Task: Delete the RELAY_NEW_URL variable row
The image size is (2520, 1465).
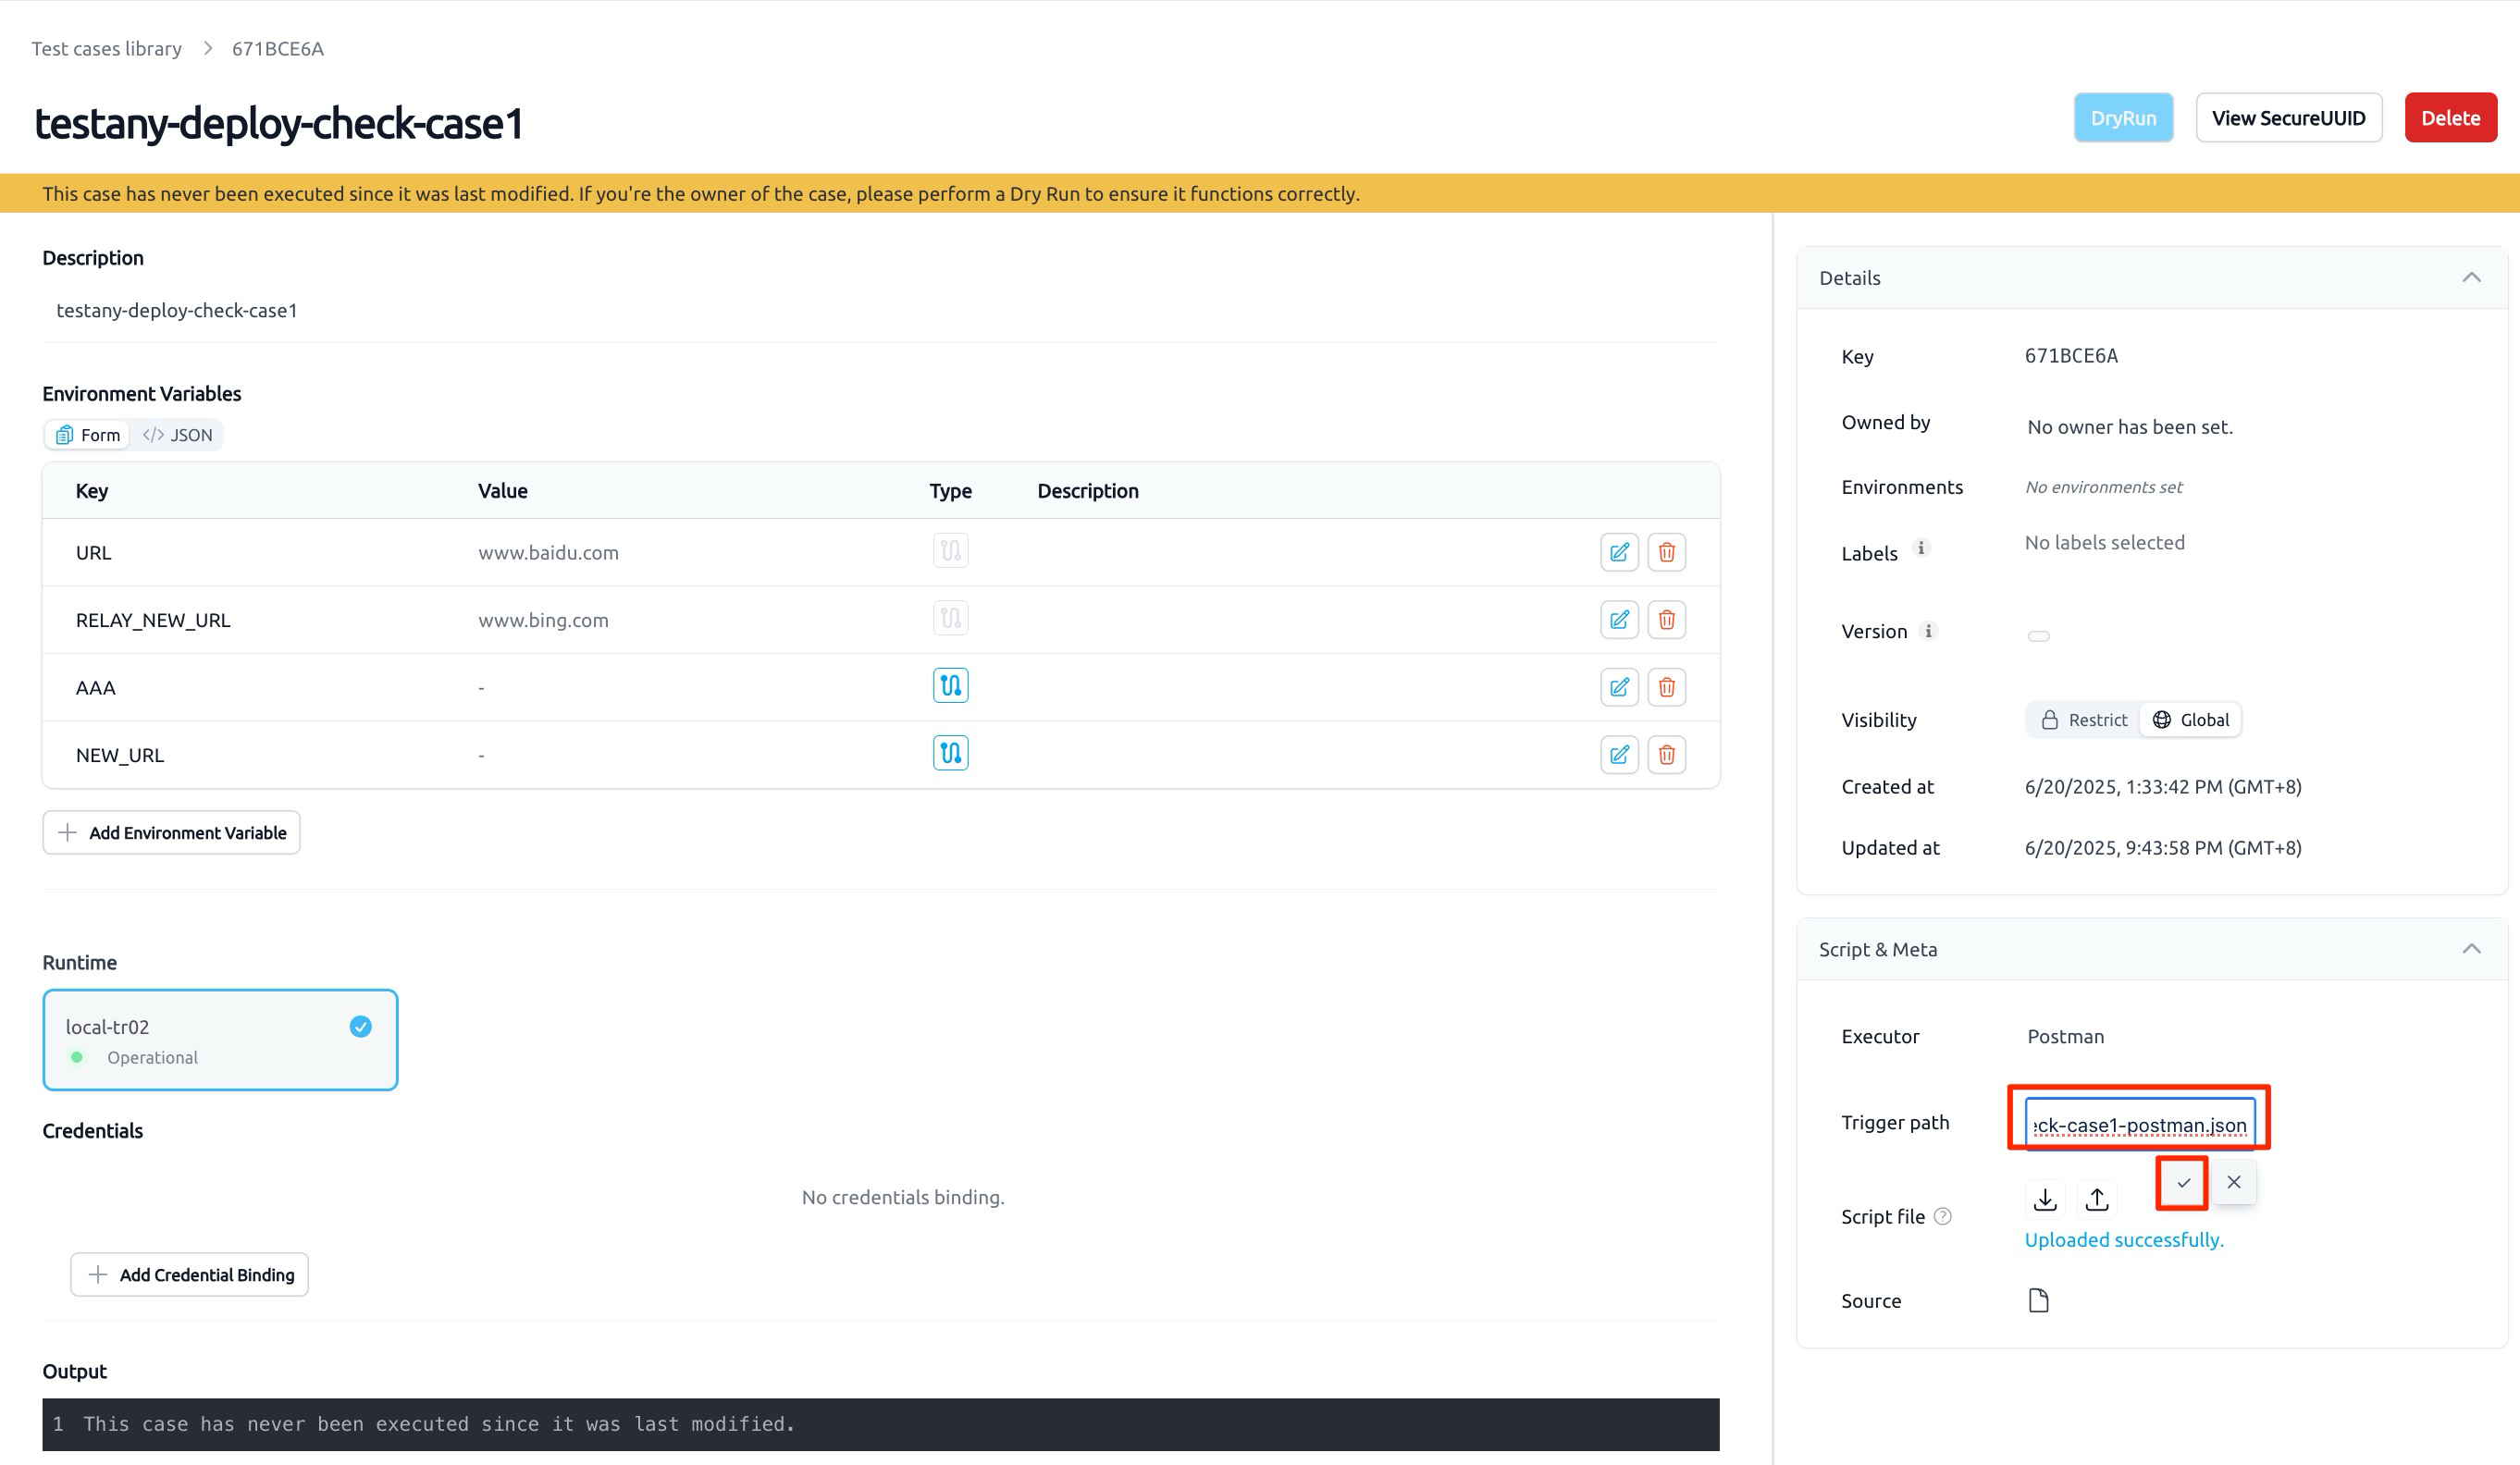Action: pyautogui.click(x=1666, y=620)
